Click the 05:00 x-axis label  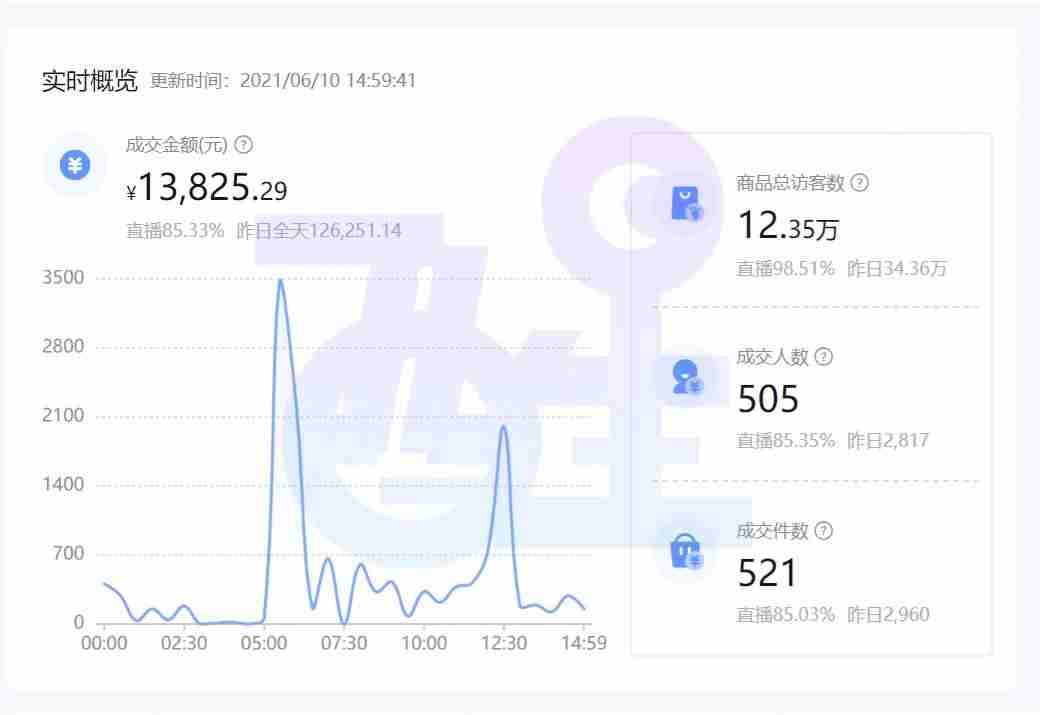pos(264,643)
